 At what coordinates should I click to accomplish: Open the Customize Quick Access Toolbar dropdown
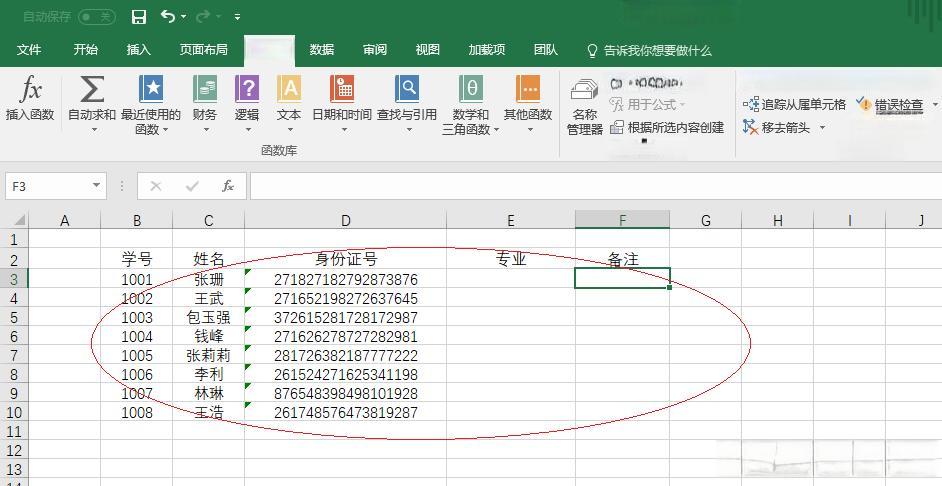237,17
